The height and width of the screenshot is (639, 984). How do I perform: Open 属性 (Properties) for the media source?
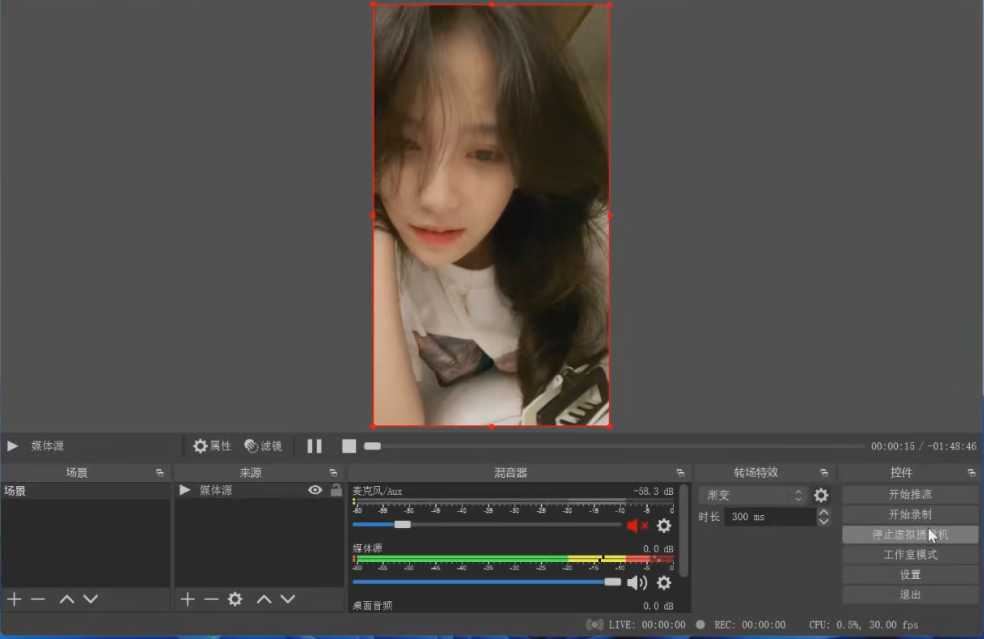click(x=211, y=446)
